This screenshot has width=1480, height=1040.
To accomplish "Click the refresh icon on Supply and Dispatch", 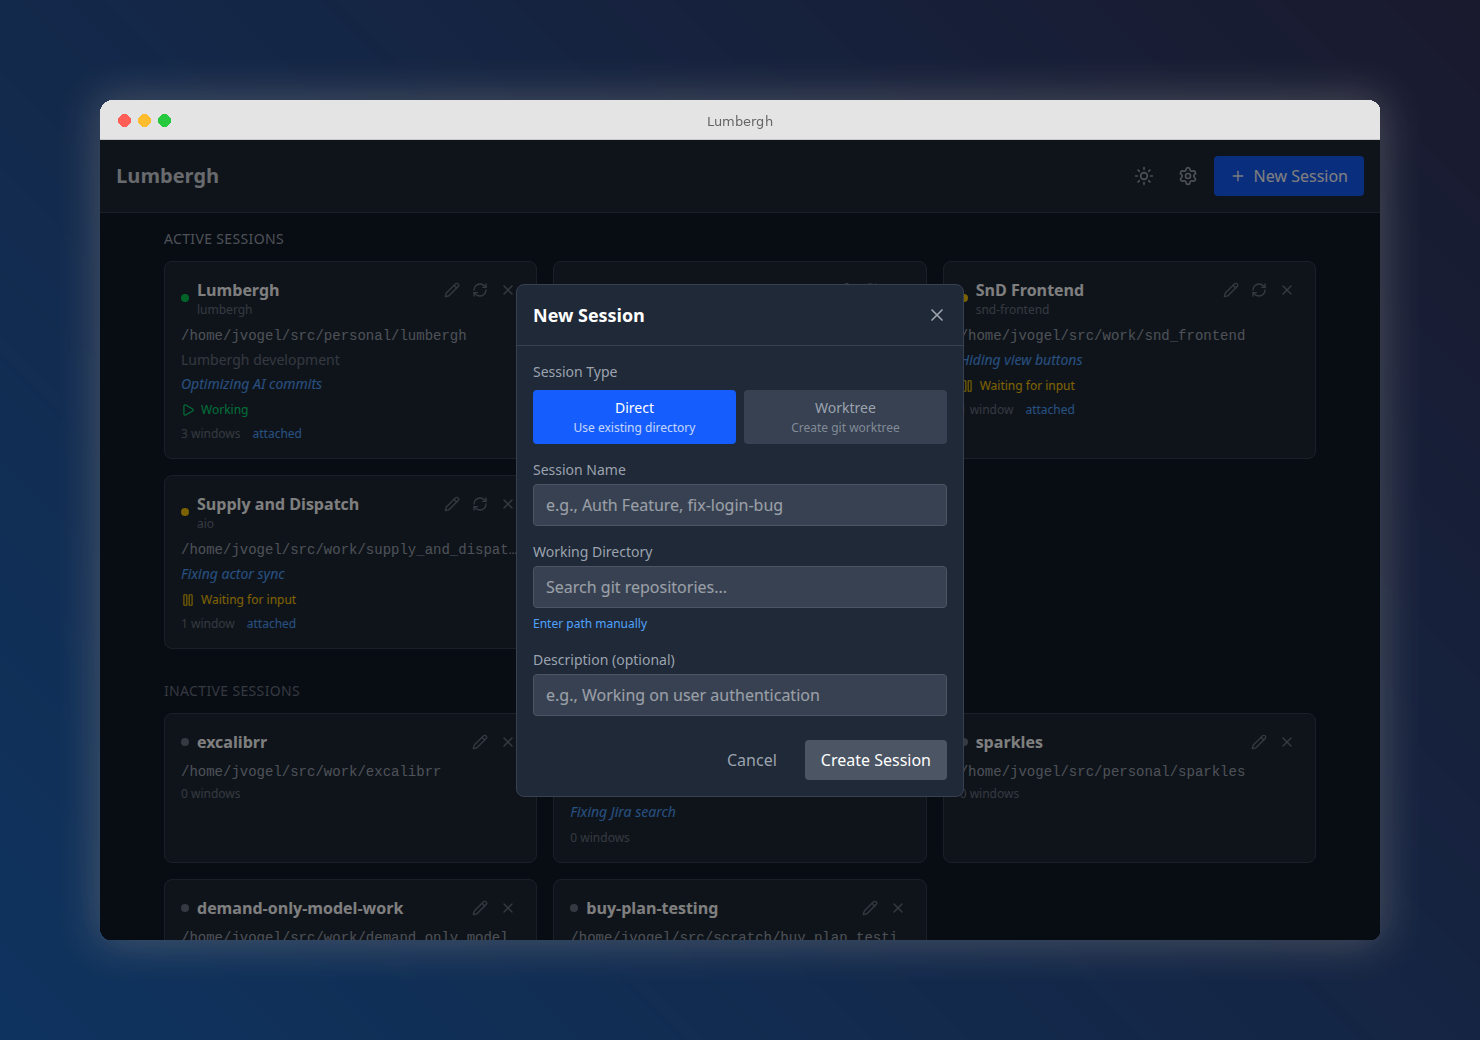I will (479, 504).
